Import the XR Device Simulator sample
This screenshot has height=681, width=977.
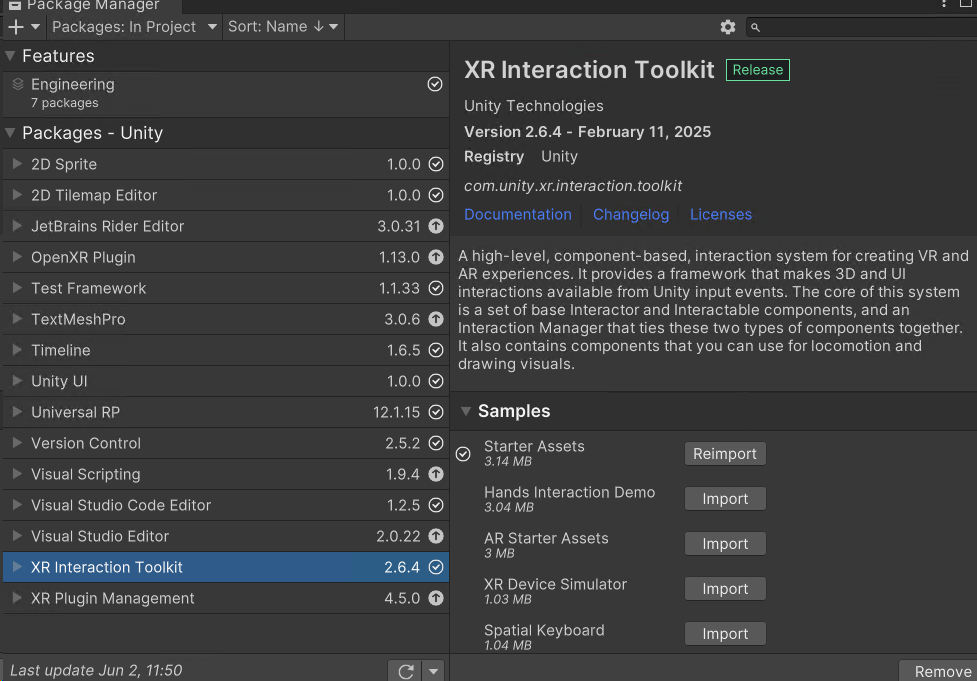(x=725, y=589)
